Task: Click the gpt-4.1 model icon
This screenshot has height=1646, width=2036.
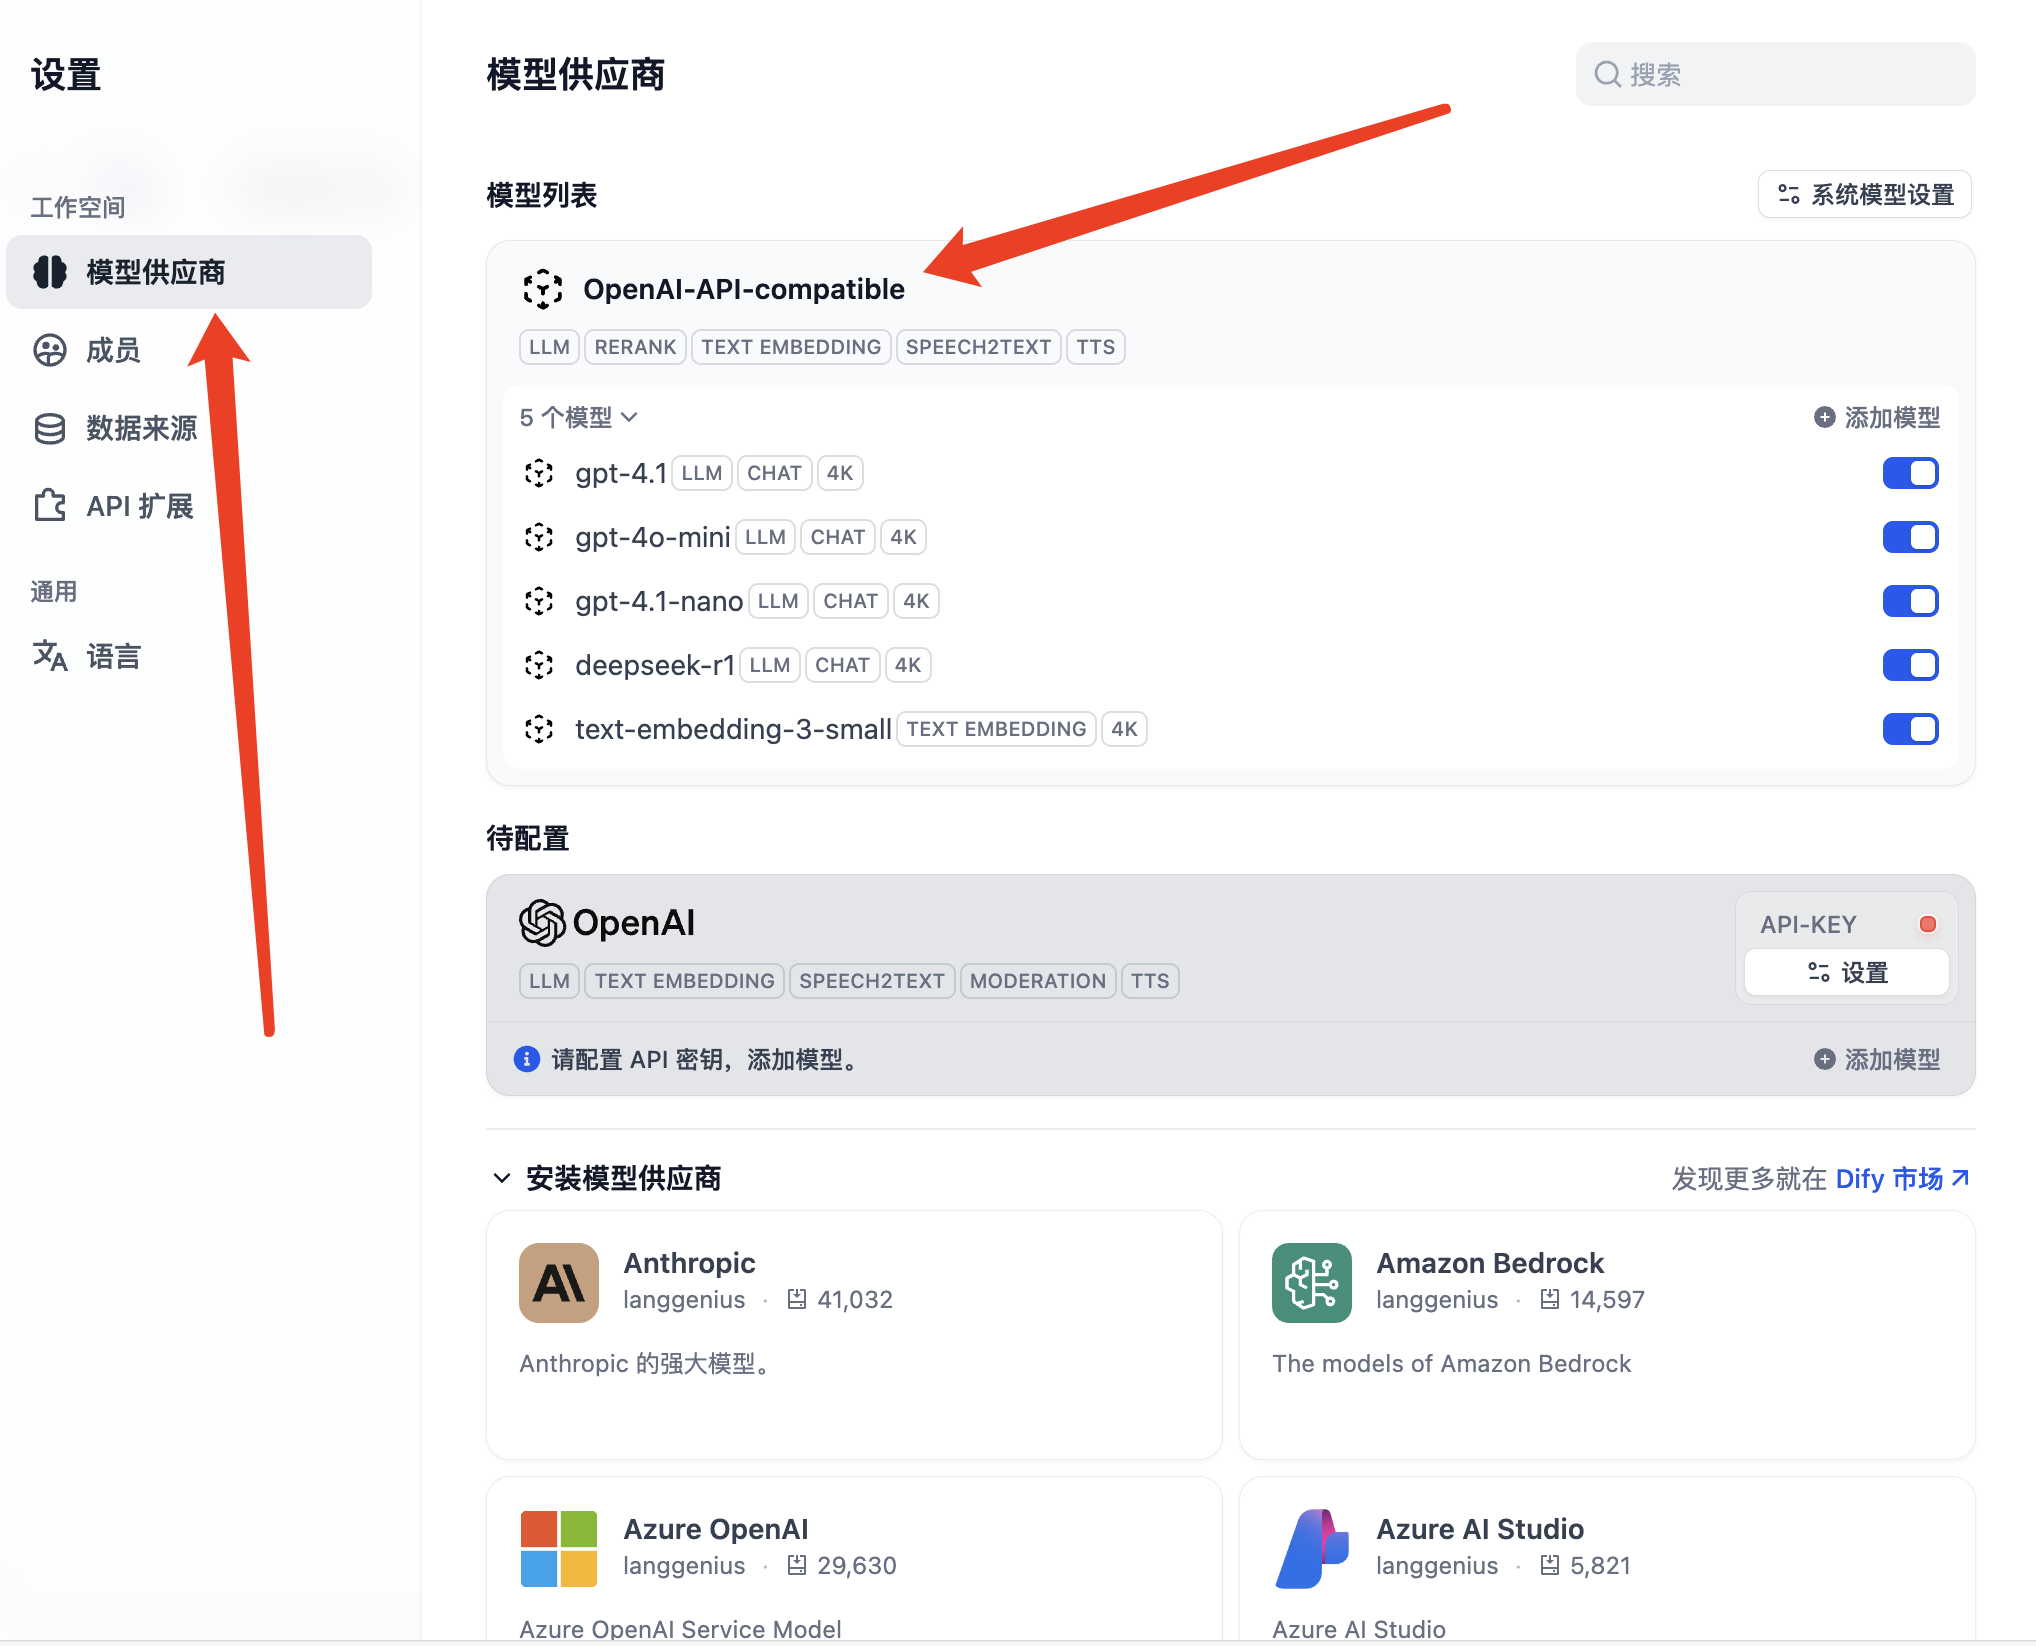Action: (x=539, y=473)
